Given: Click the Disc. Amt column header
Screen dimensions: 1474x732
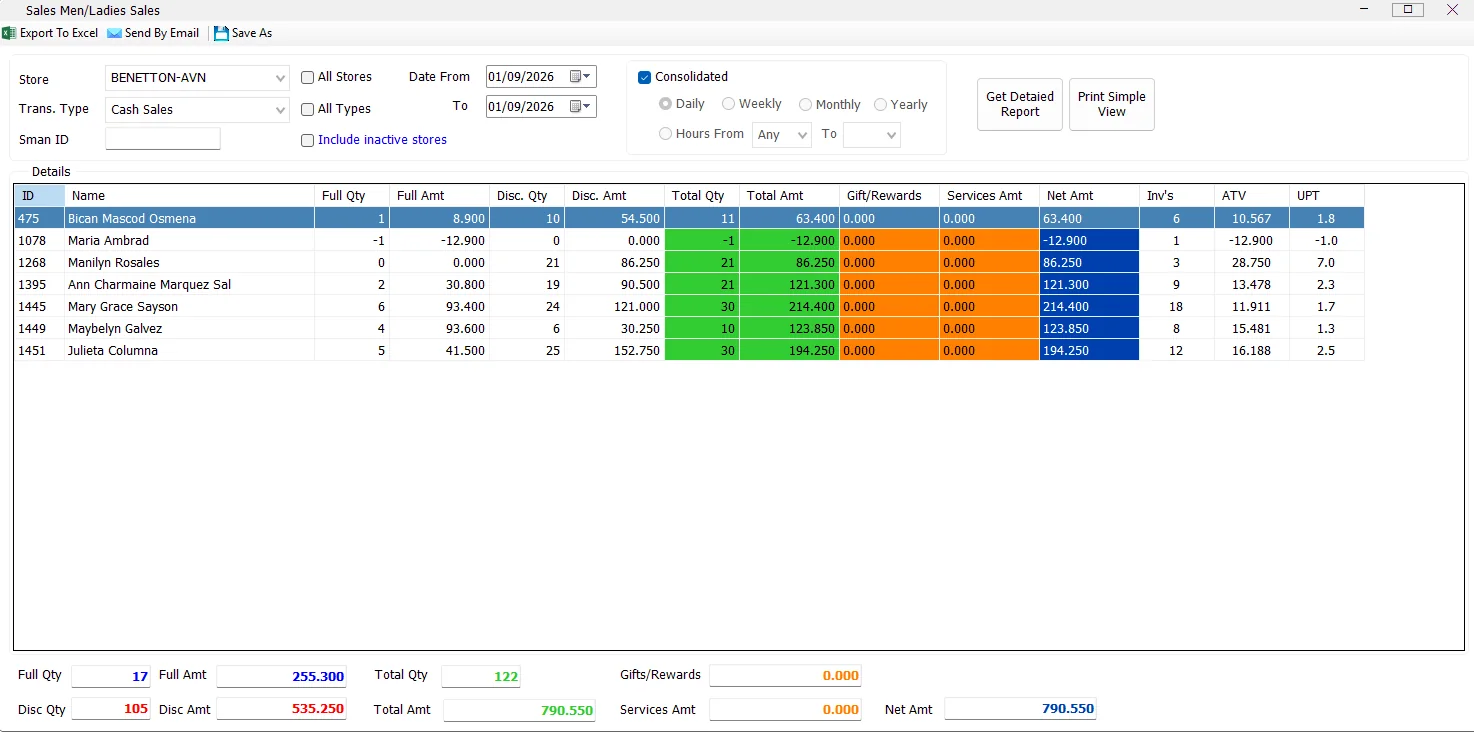Looking at the screenshot, I should tap(615, 196).
